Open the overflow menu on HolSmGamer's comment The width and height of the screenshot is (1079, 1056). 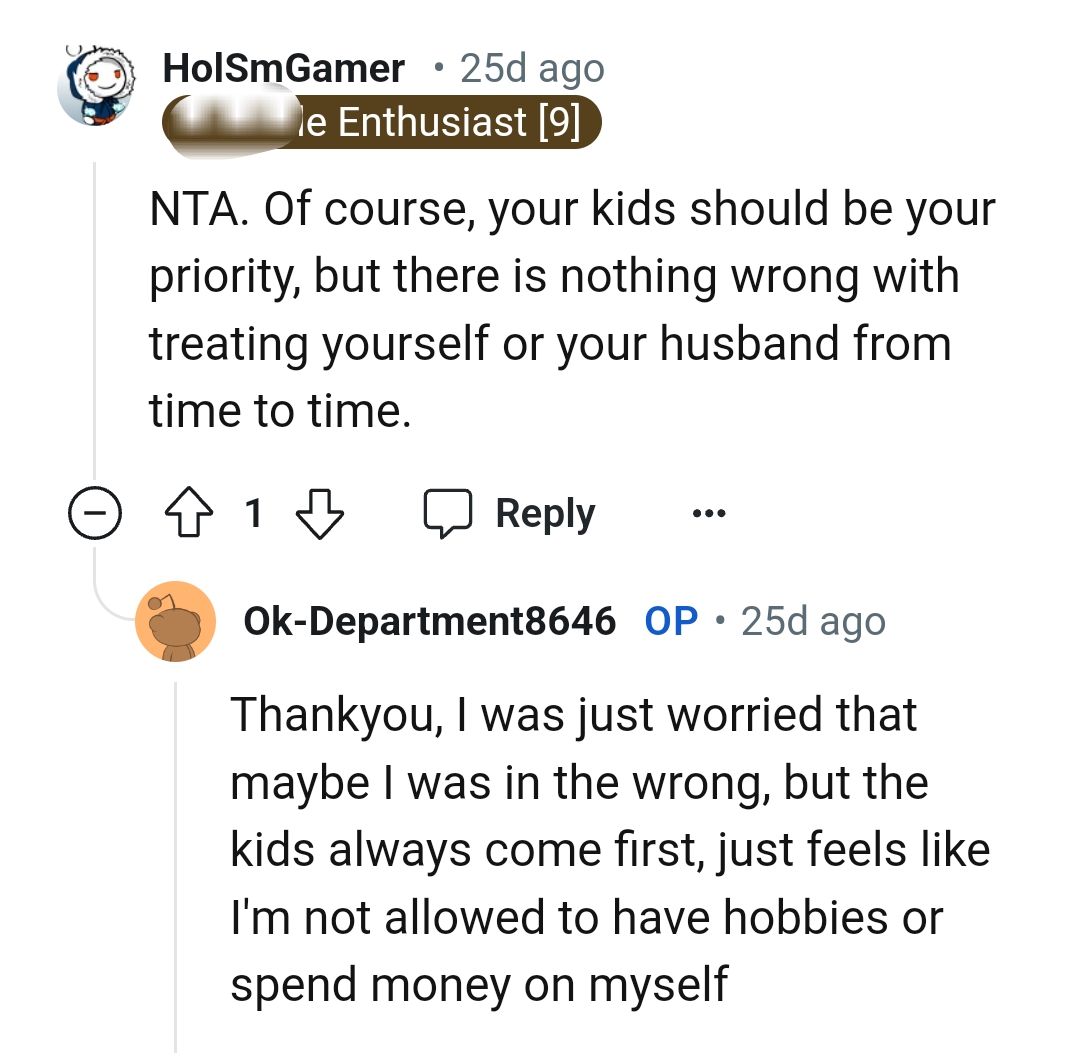pos(708,512)
